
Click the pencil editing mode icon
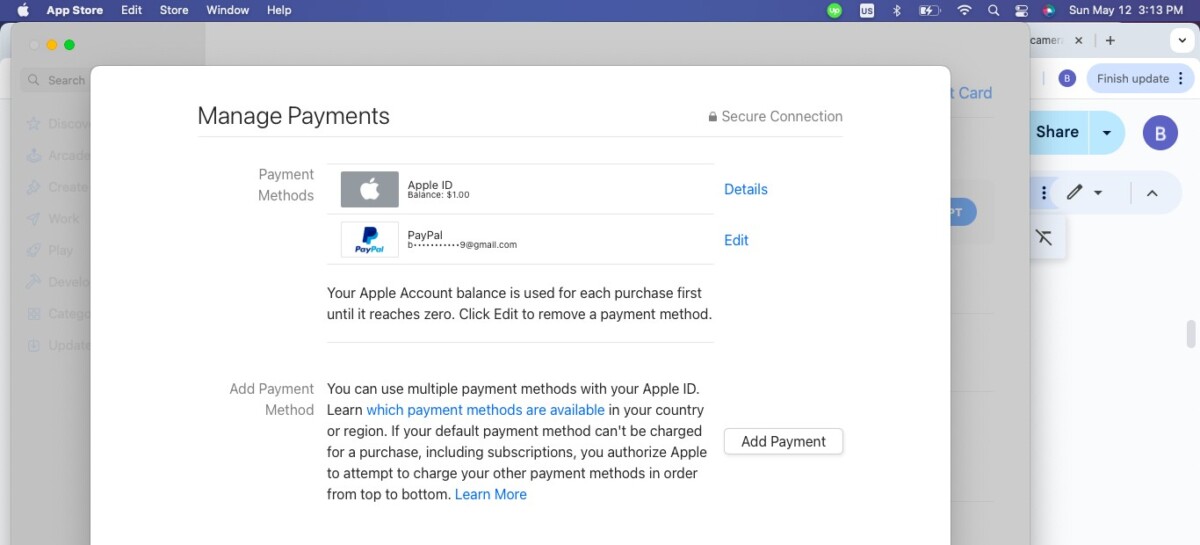point(1075,193)
